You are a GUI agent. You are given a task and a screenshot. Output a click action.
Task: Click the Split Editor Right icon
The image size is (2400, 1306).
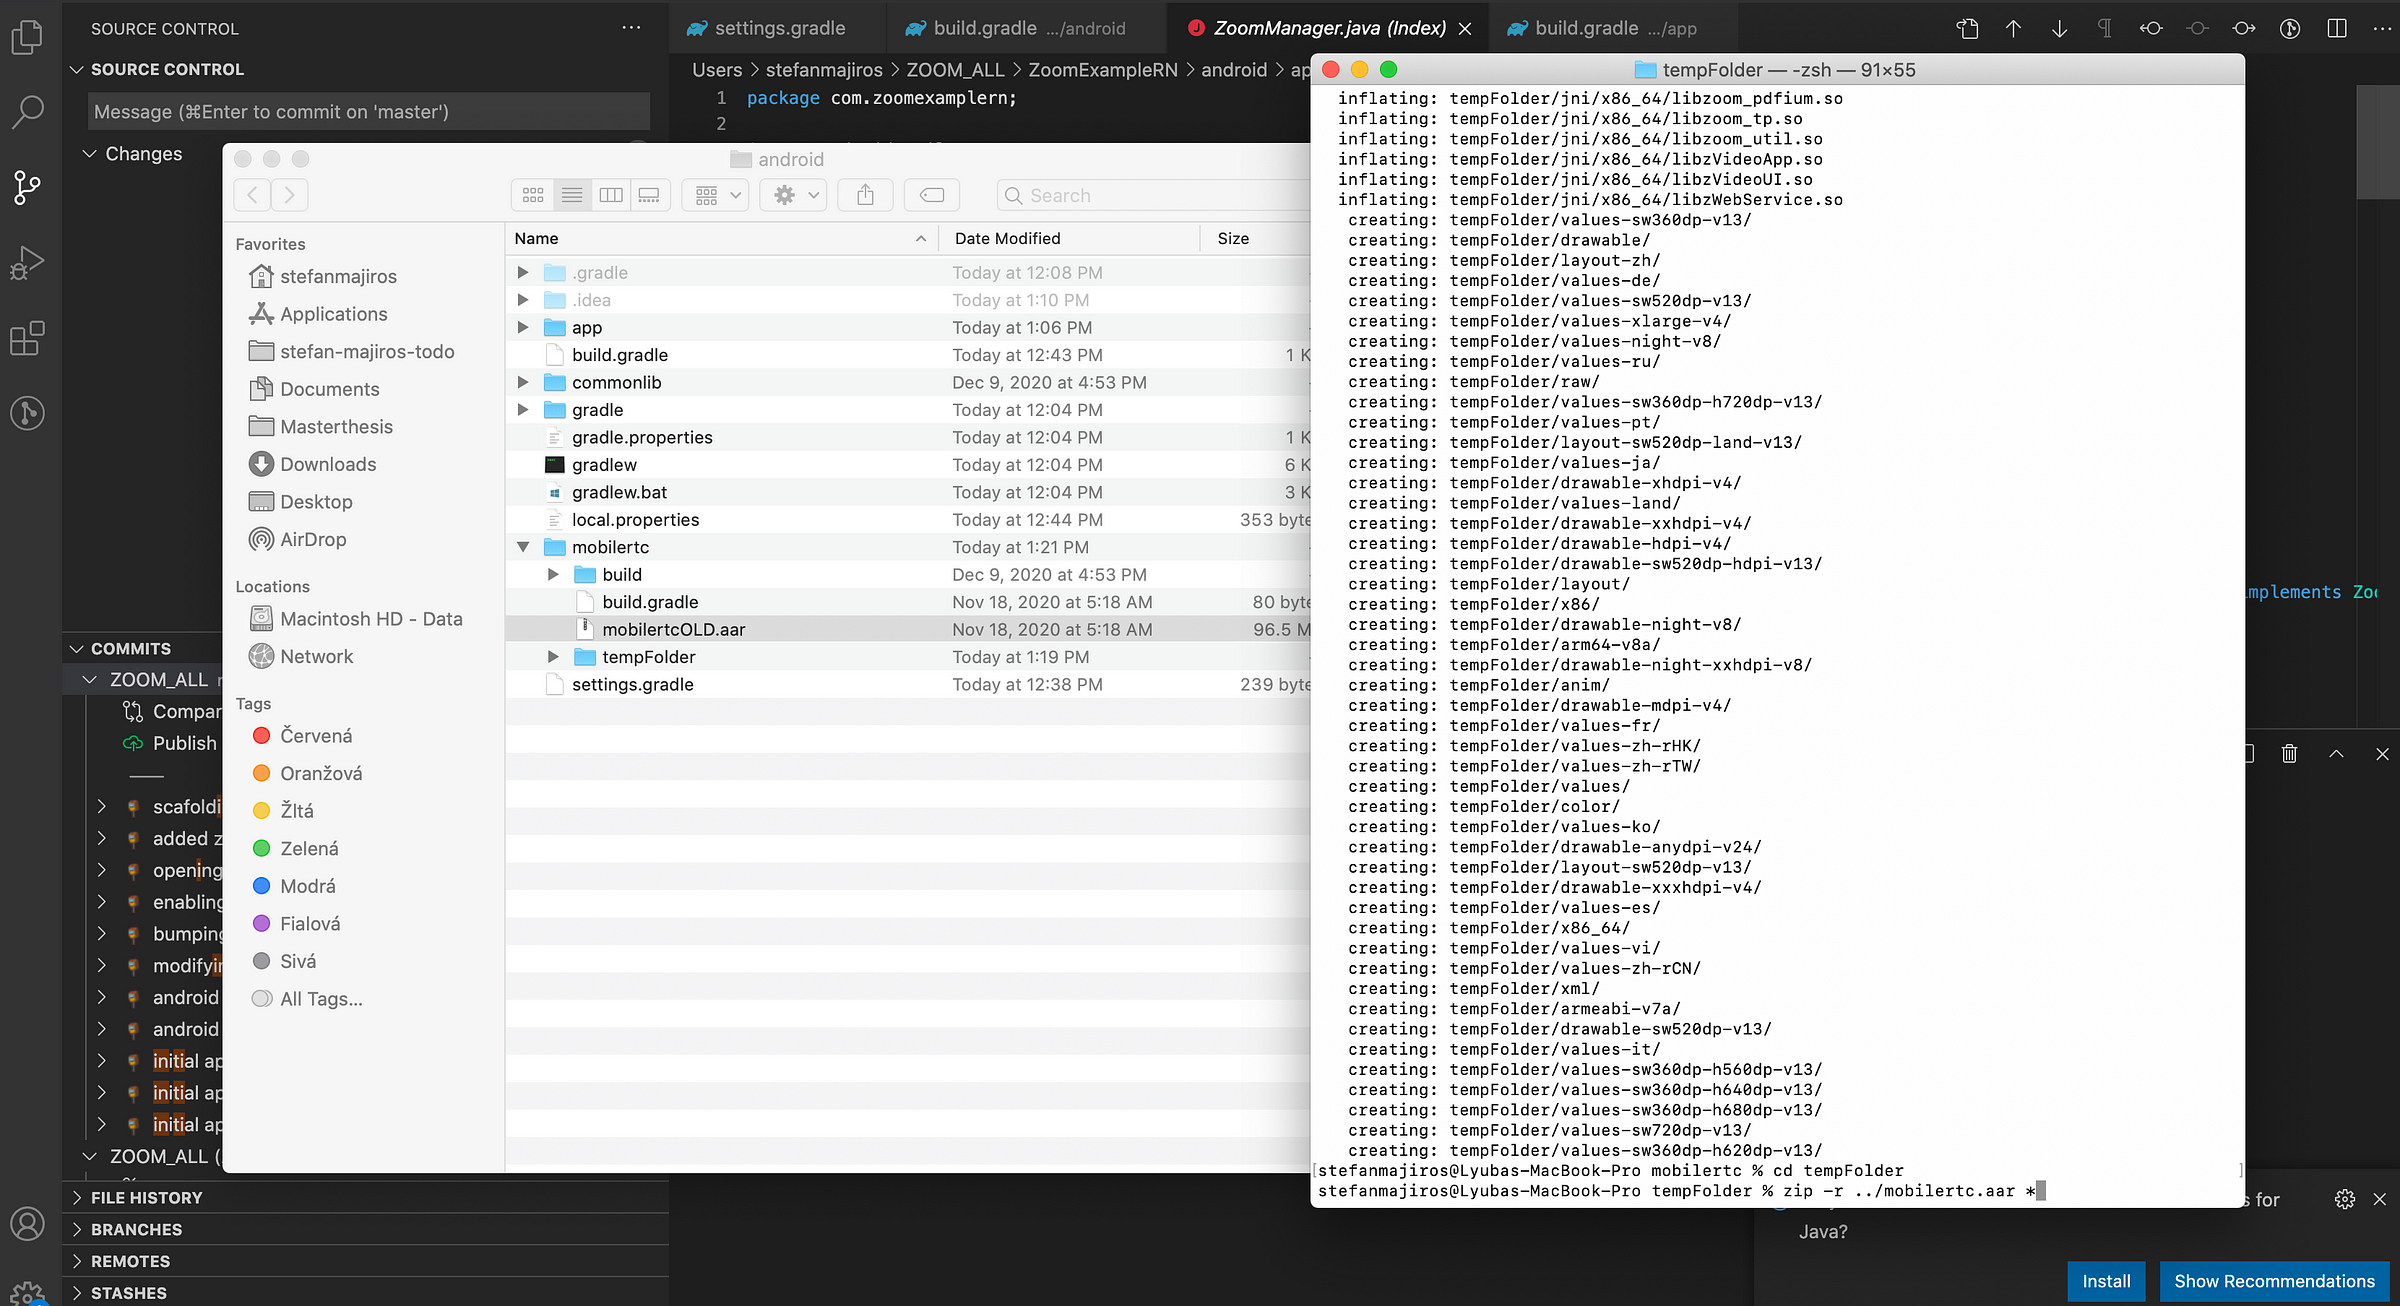pyautogui.click(x=2336, y=28)
